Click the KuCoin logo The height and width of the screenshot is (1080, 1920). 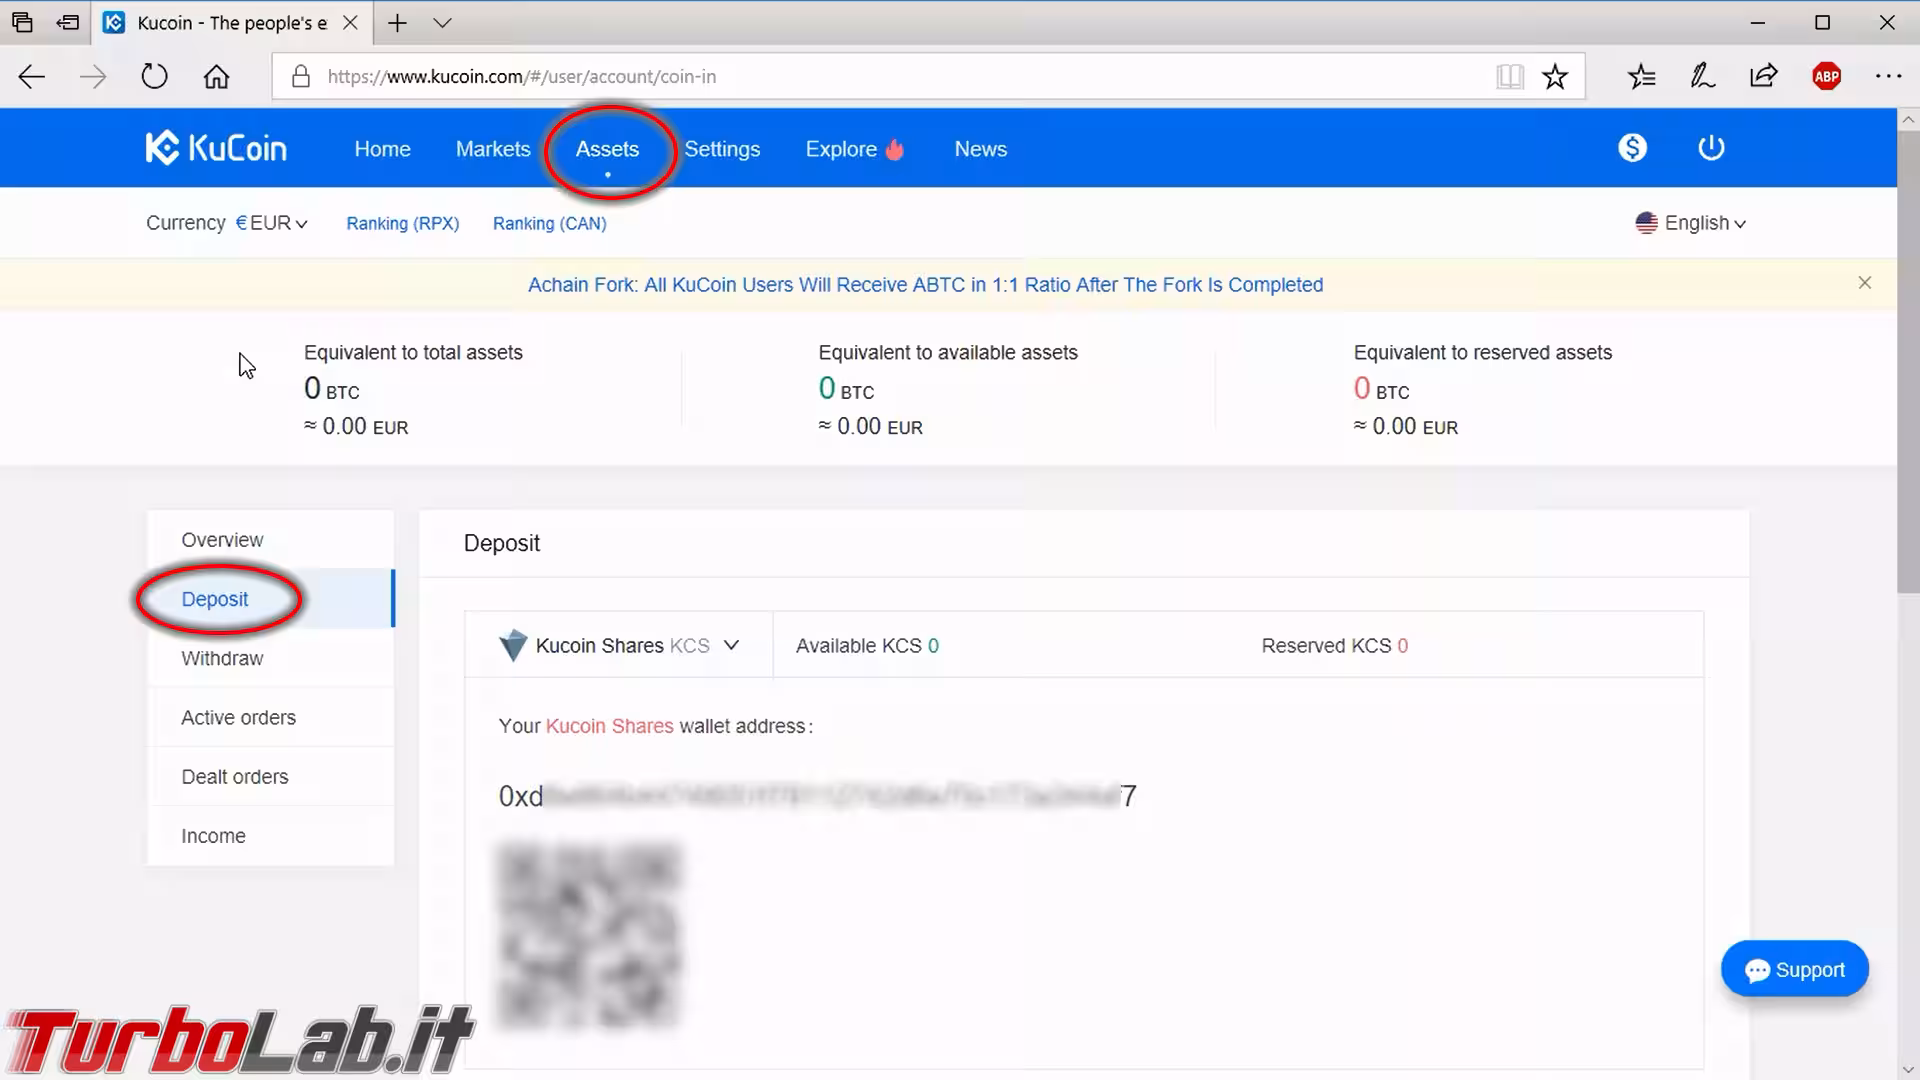click(216, 148)
